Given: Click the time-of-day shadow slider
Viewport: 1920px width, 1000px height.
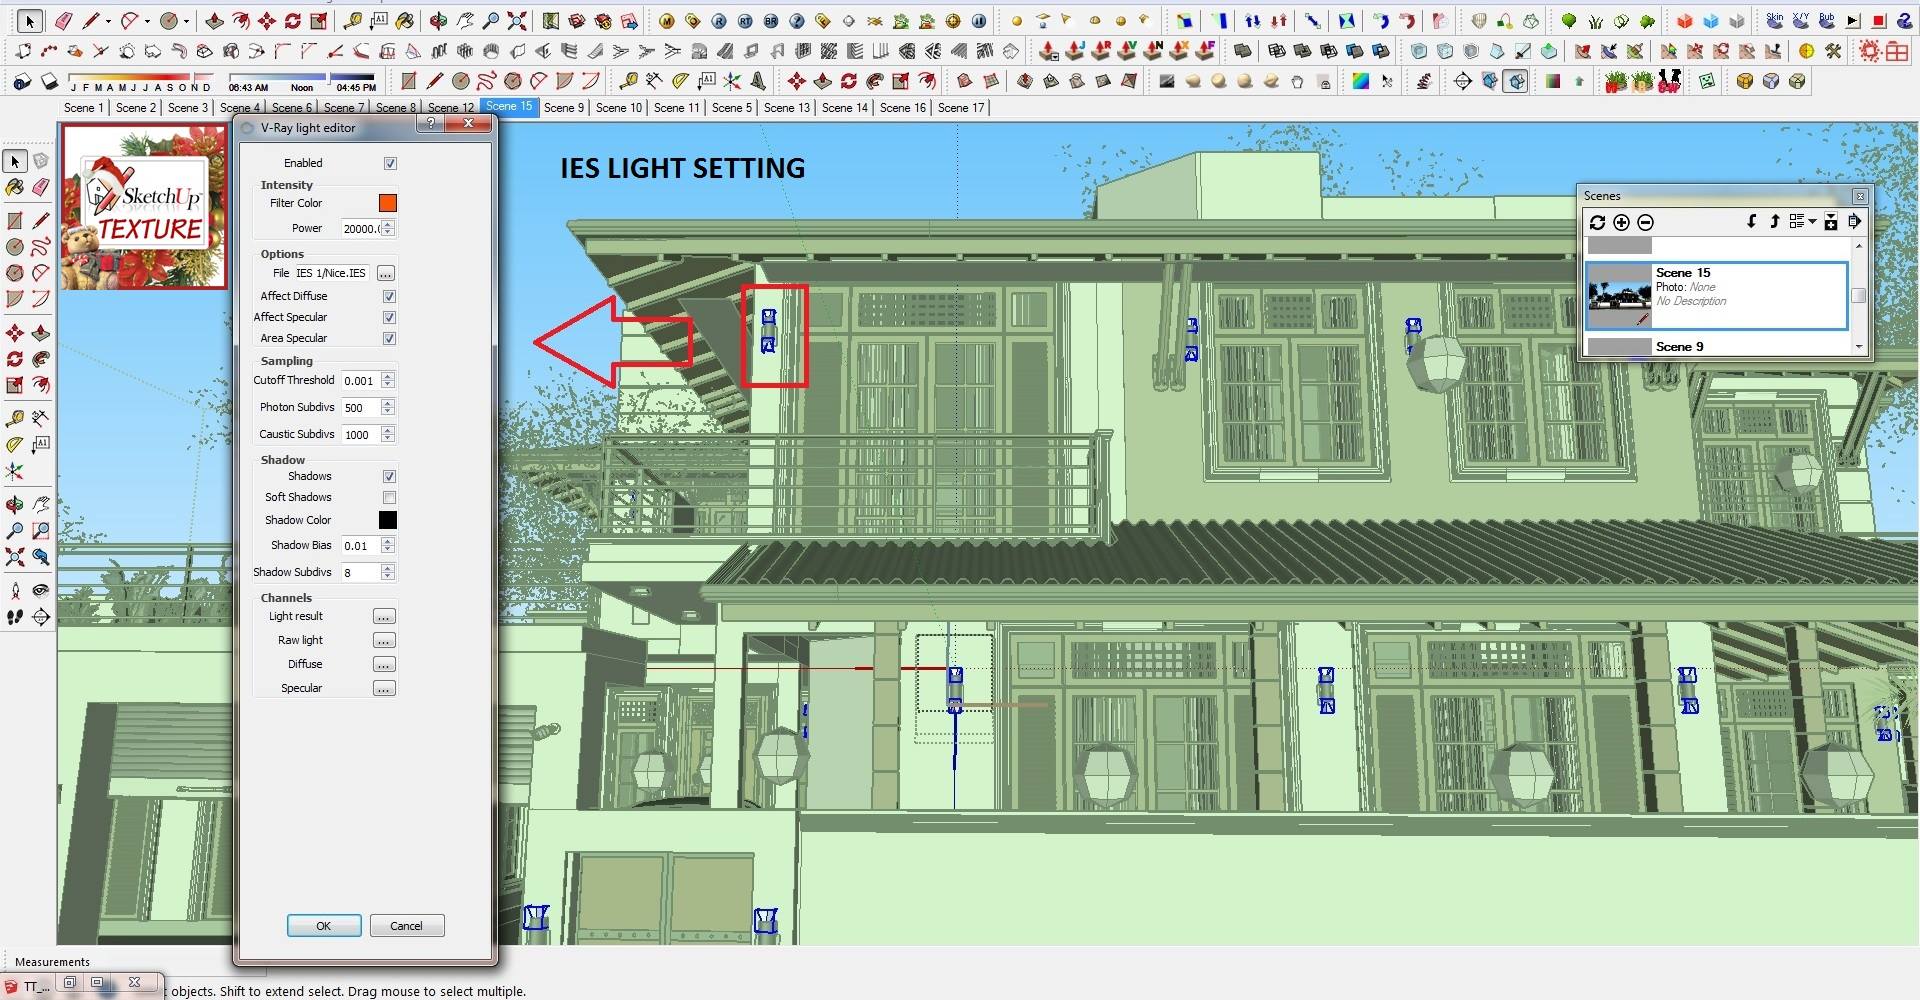Looking at the screenshot, I should (x=302, y=76).
